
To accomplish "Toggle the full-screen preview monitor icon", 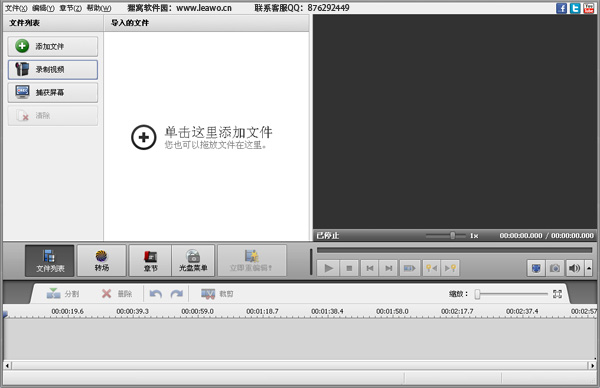I will coord(536,268).
